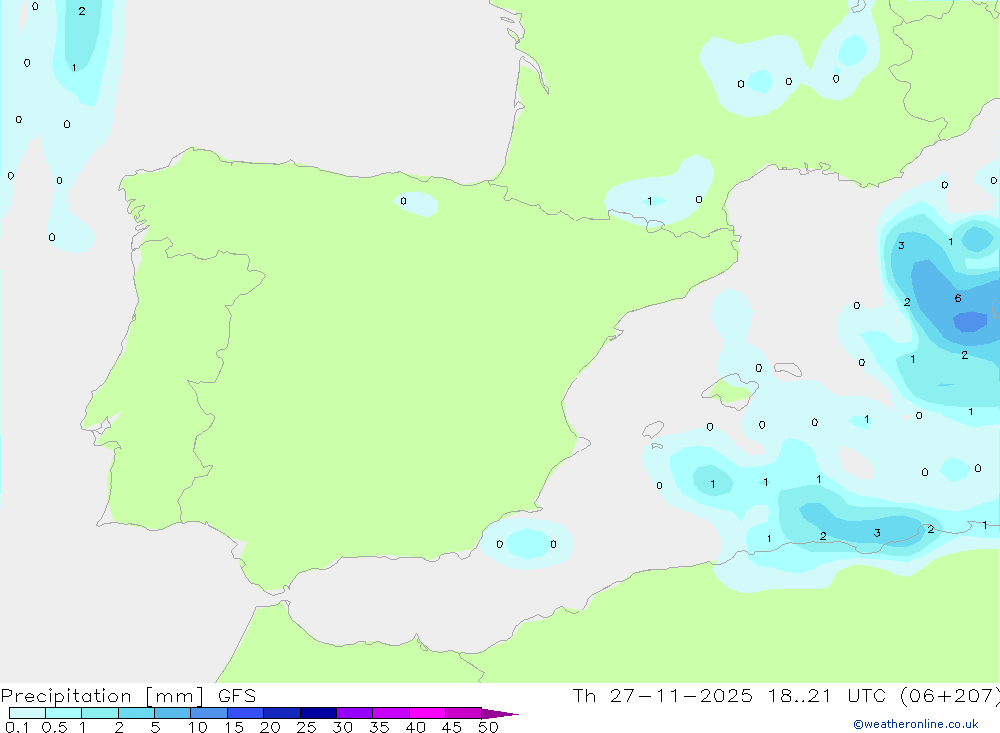Select the 2–5 mm legend color swatch
Screen dimensions: 1000x733
136,713
